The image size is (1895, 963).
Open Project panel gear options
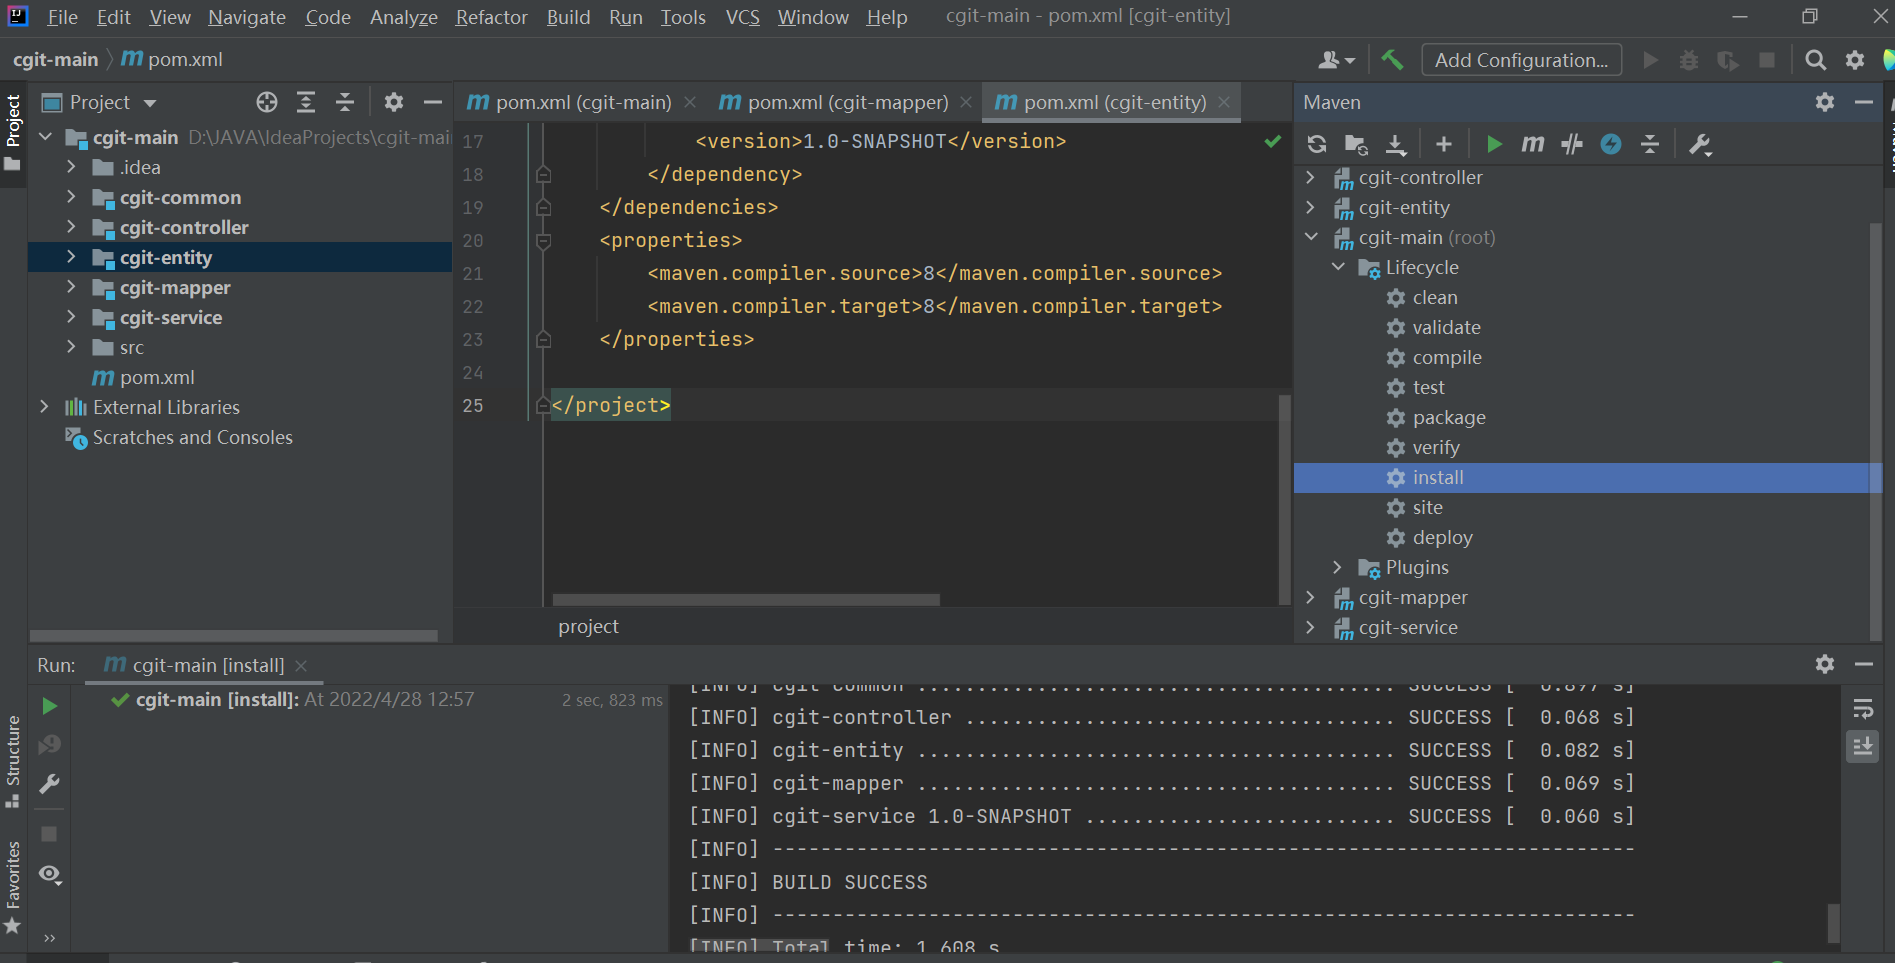(x=394, y=102)
